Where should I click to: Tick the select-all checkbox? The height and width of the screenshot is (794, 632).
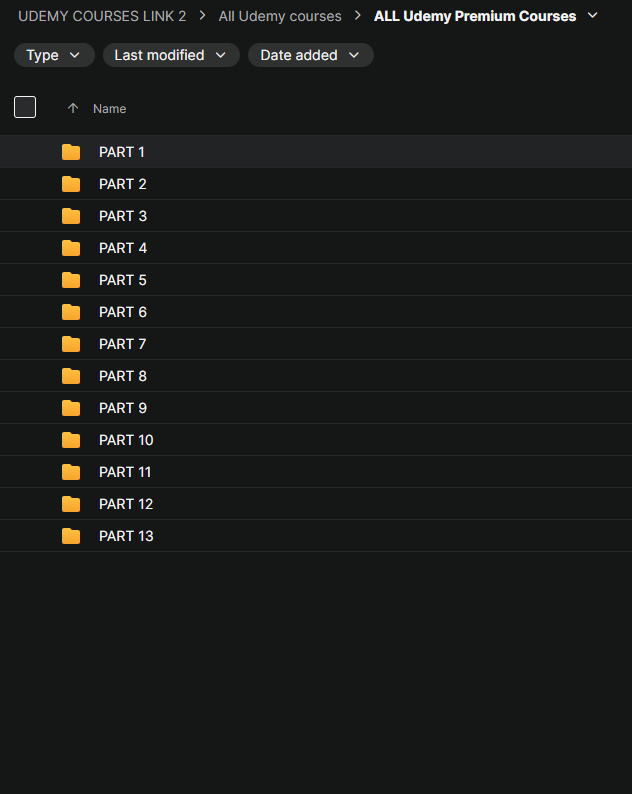point(25,107)
